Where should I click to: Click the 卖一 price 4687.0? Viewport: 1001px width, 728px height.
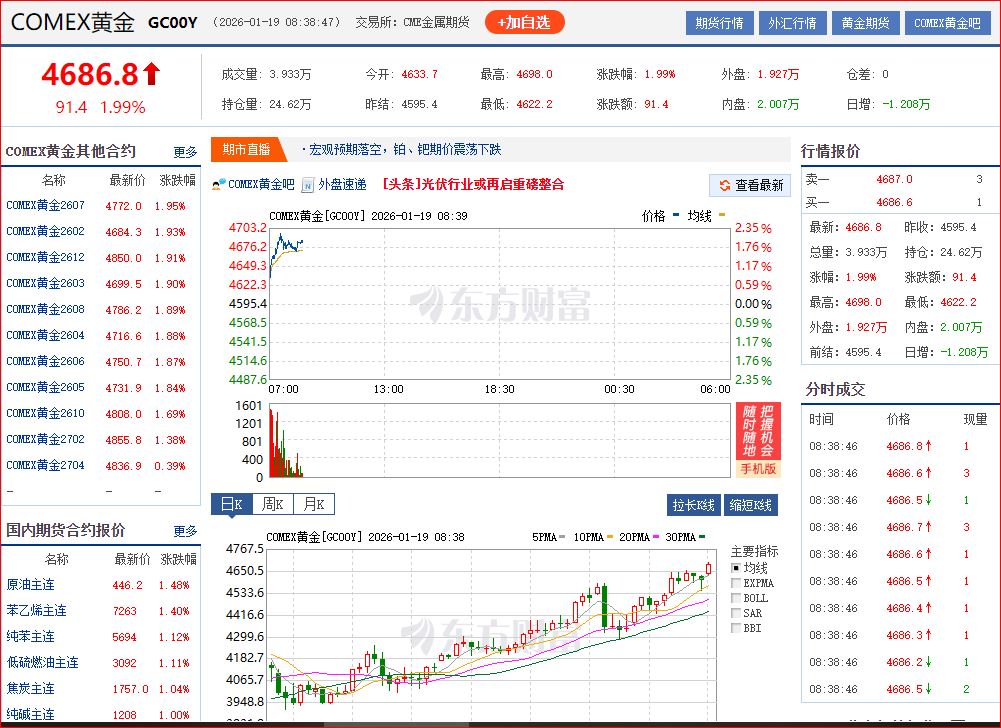(894, 179)
